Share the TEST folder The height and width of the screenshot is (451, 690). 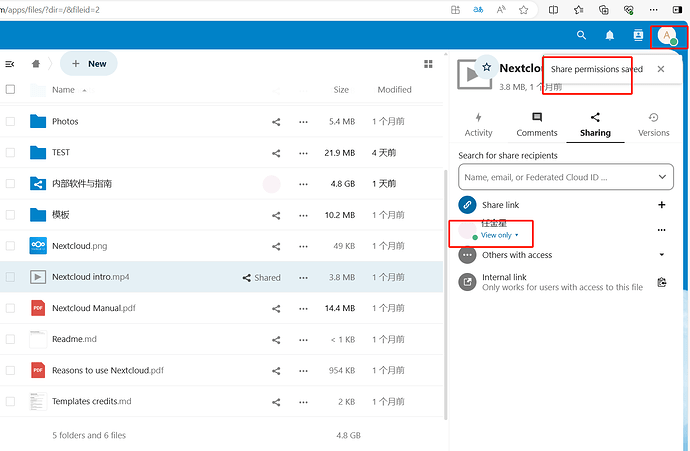(x=276, y=153)
